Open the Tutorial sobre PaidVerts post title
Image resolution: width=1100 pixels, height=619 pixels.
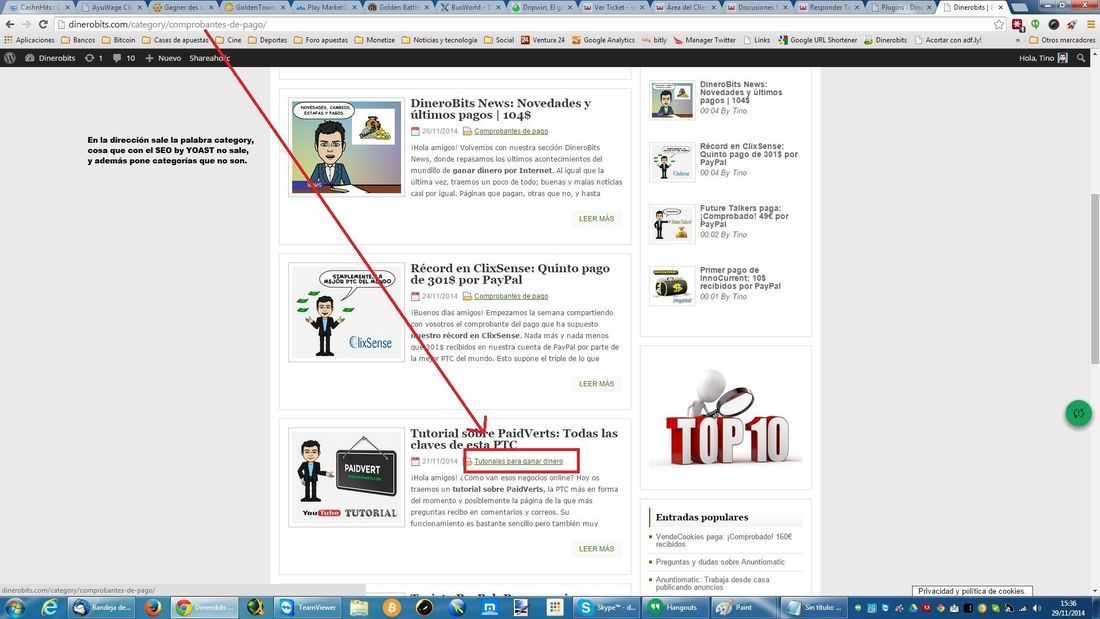pos(514,439)
